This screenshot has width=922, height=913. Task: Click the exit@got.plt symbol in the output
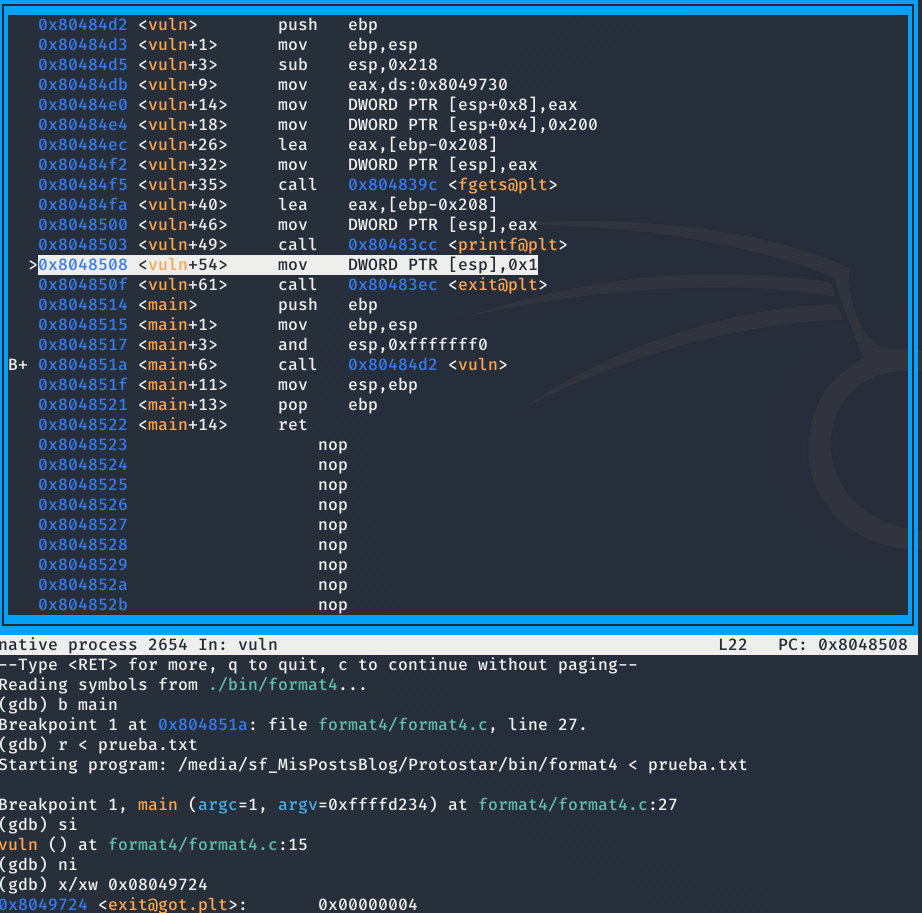click(x=168, y=904)
